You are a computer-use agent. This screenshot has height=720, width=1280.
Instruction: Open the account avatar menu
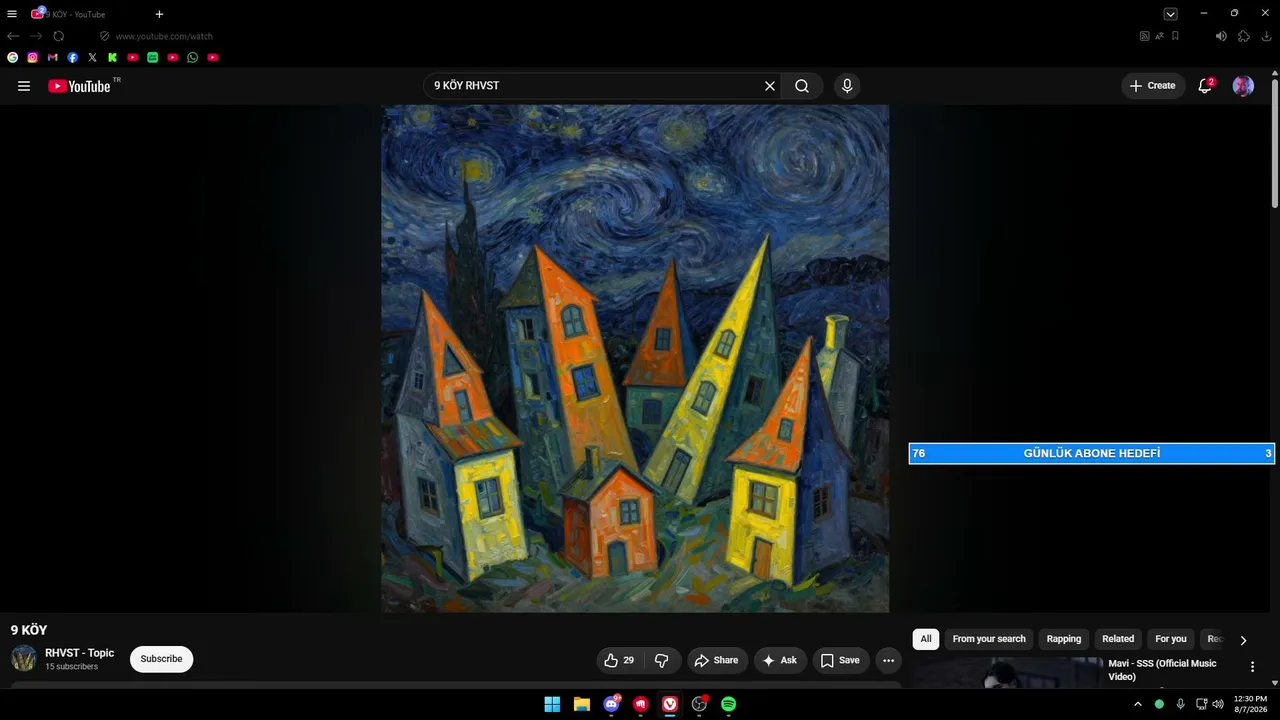pos(1243,86)
